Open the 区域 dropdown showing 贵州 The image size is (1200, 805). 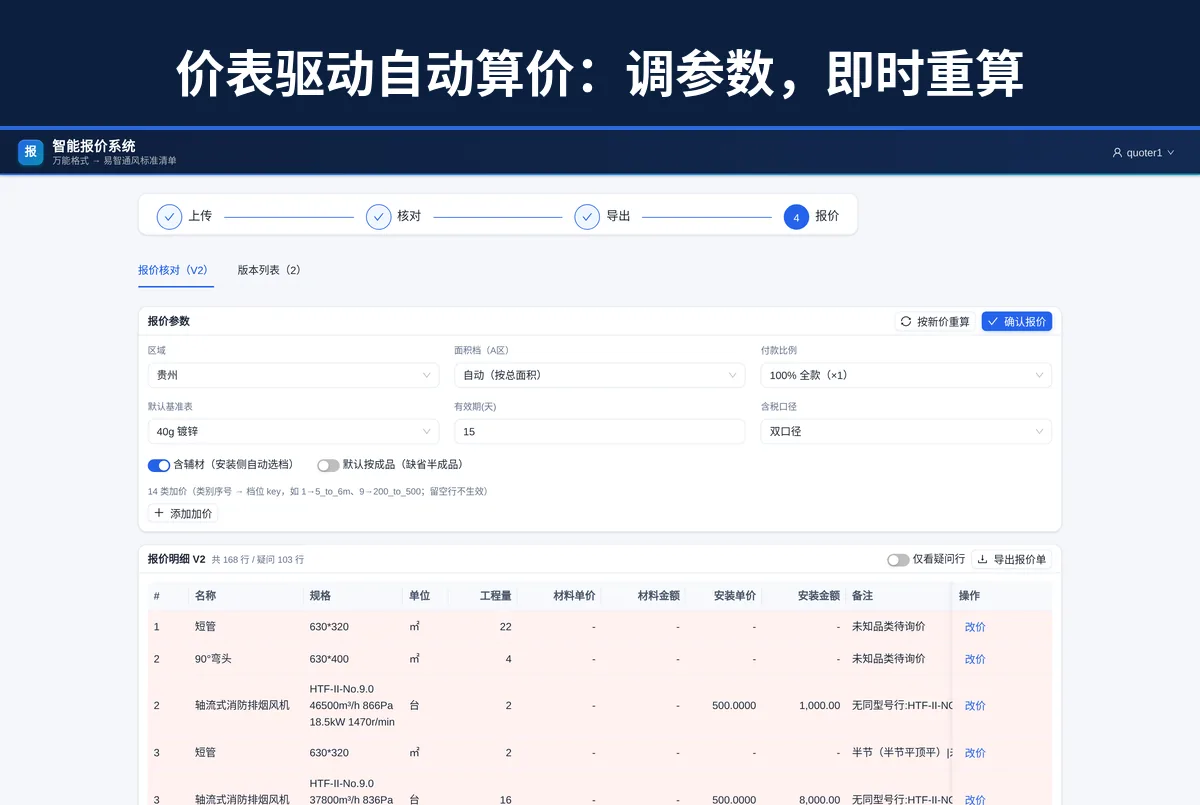[x=293, y=375]
